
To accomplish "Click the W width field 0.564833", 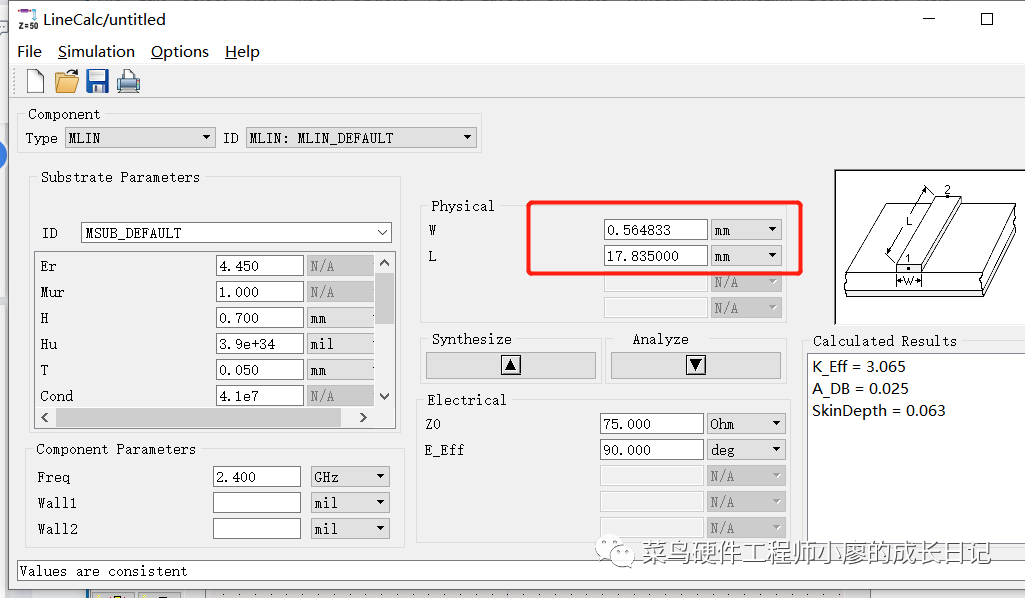I will [x=656, y=229].
